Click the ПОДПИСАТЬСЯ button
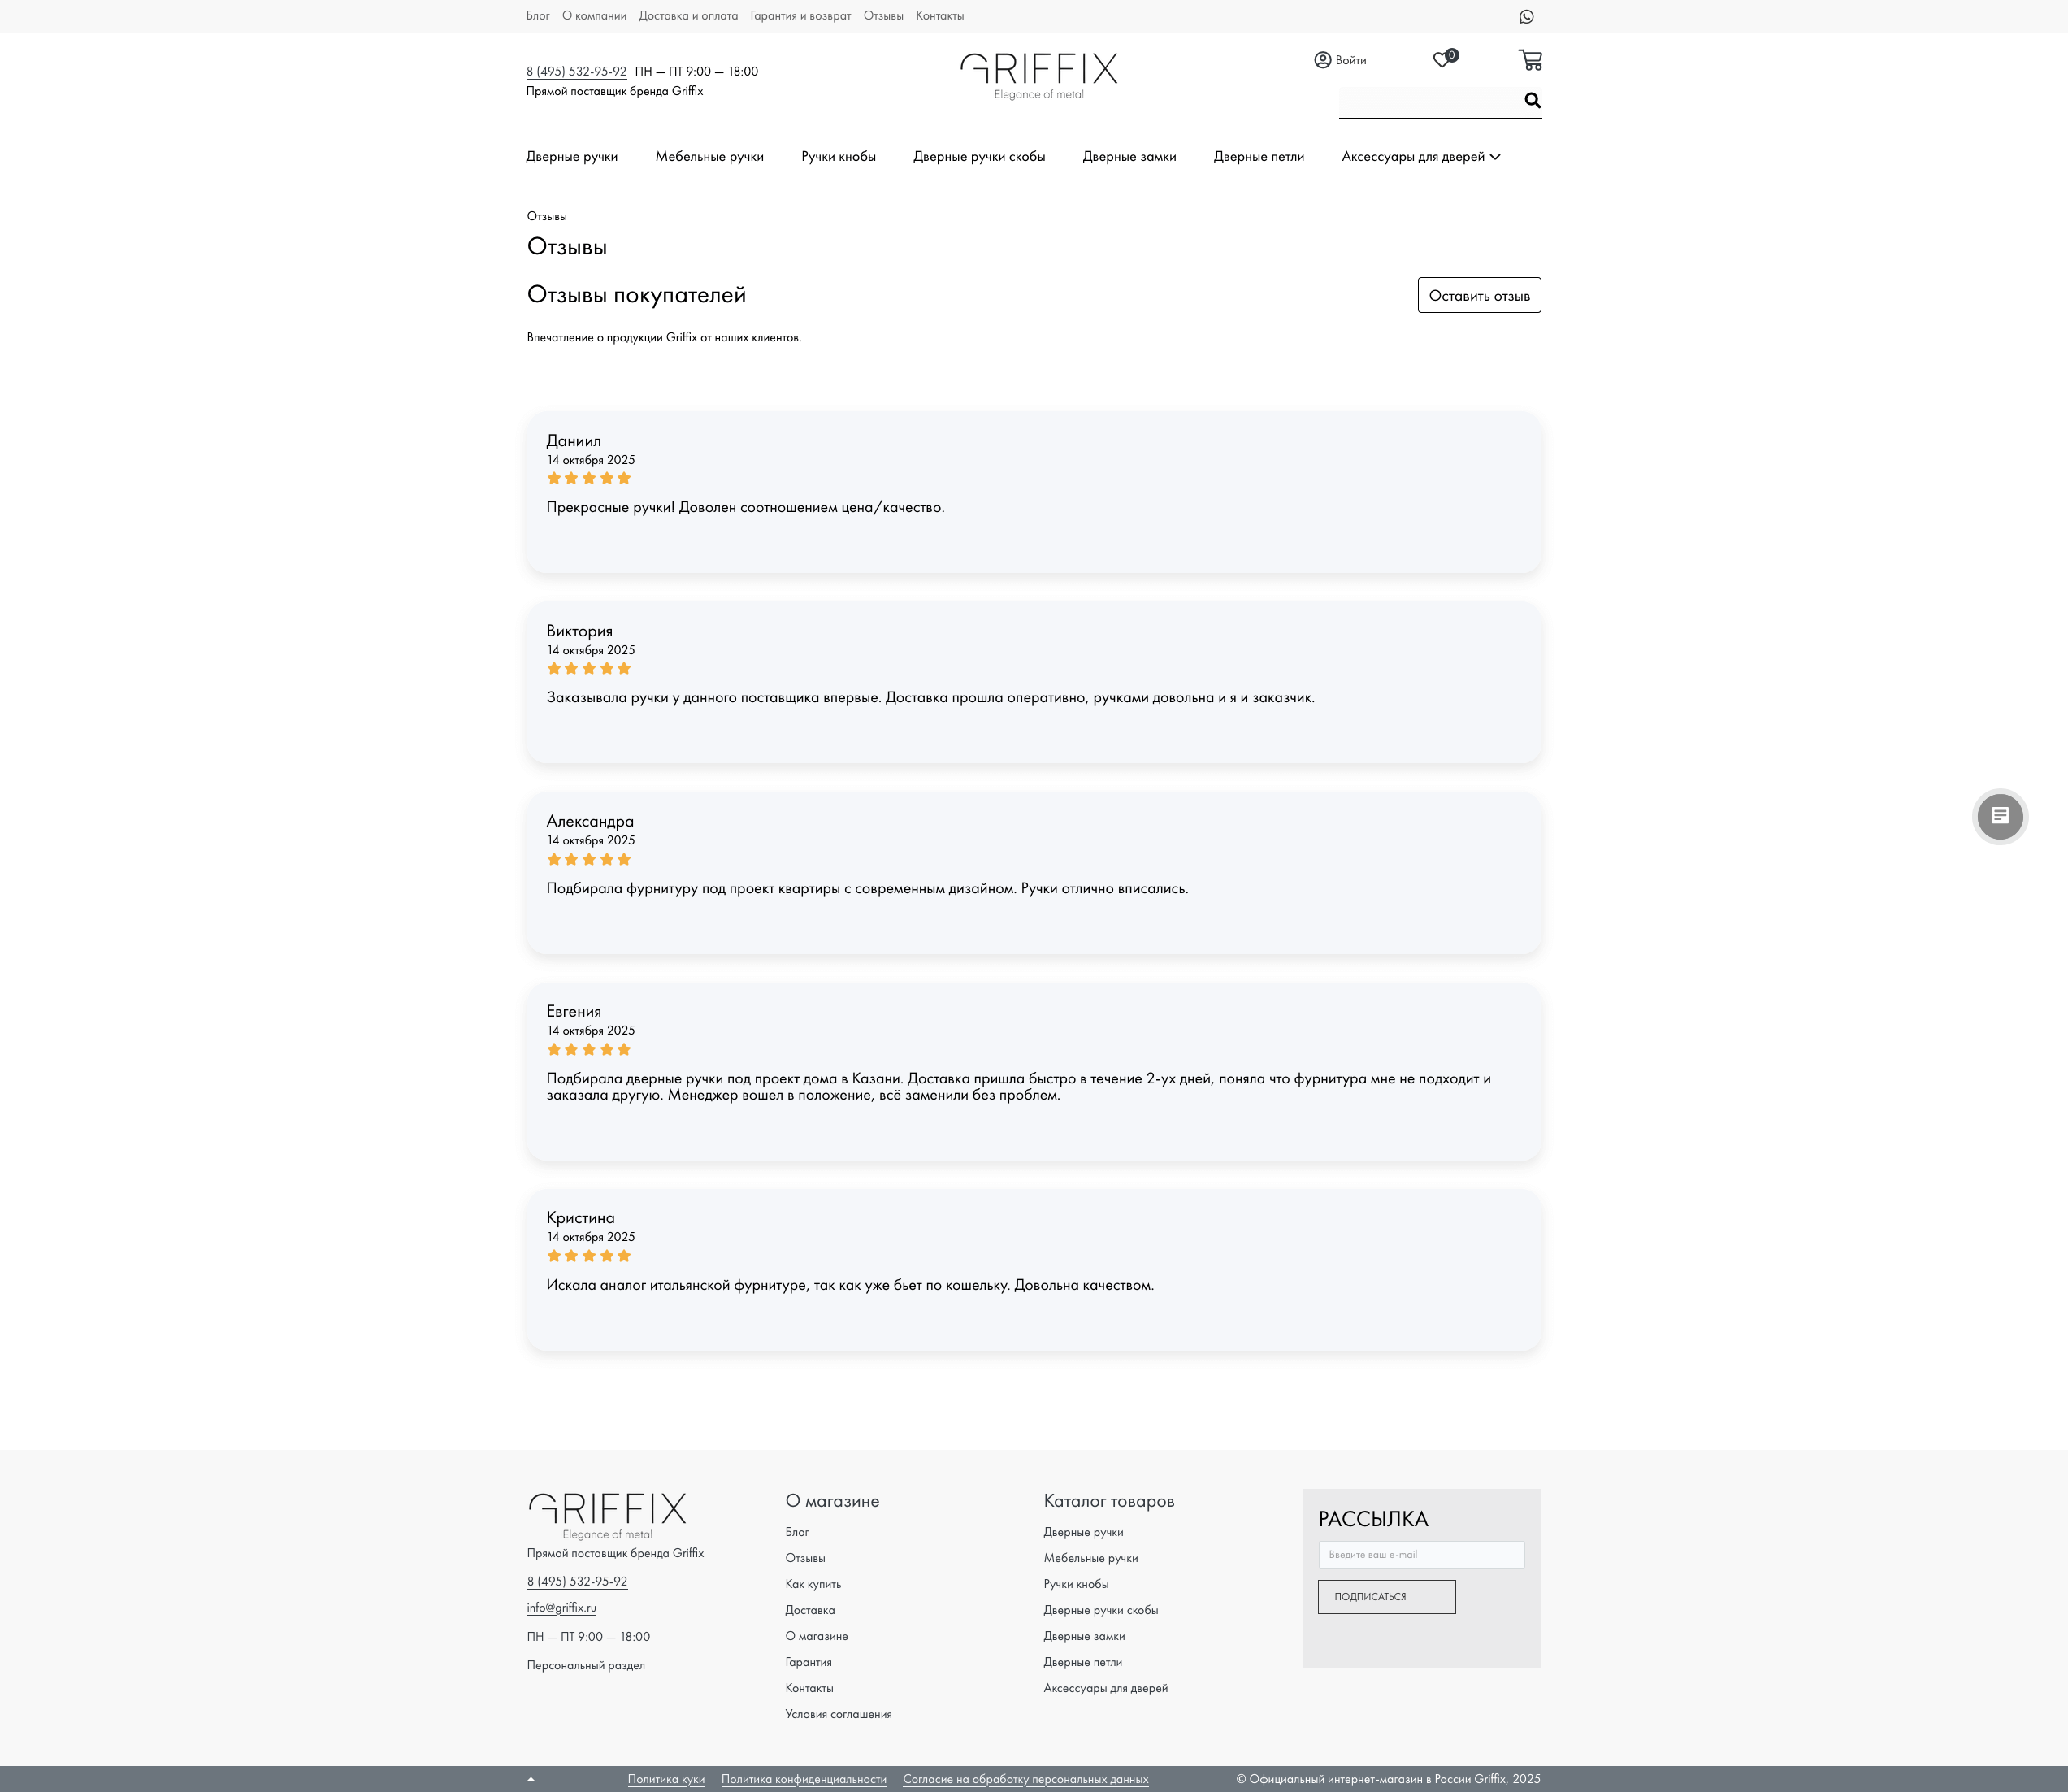Image resolution: width=2068 pixels, height=1792 pixels. coord(1387,1597)
